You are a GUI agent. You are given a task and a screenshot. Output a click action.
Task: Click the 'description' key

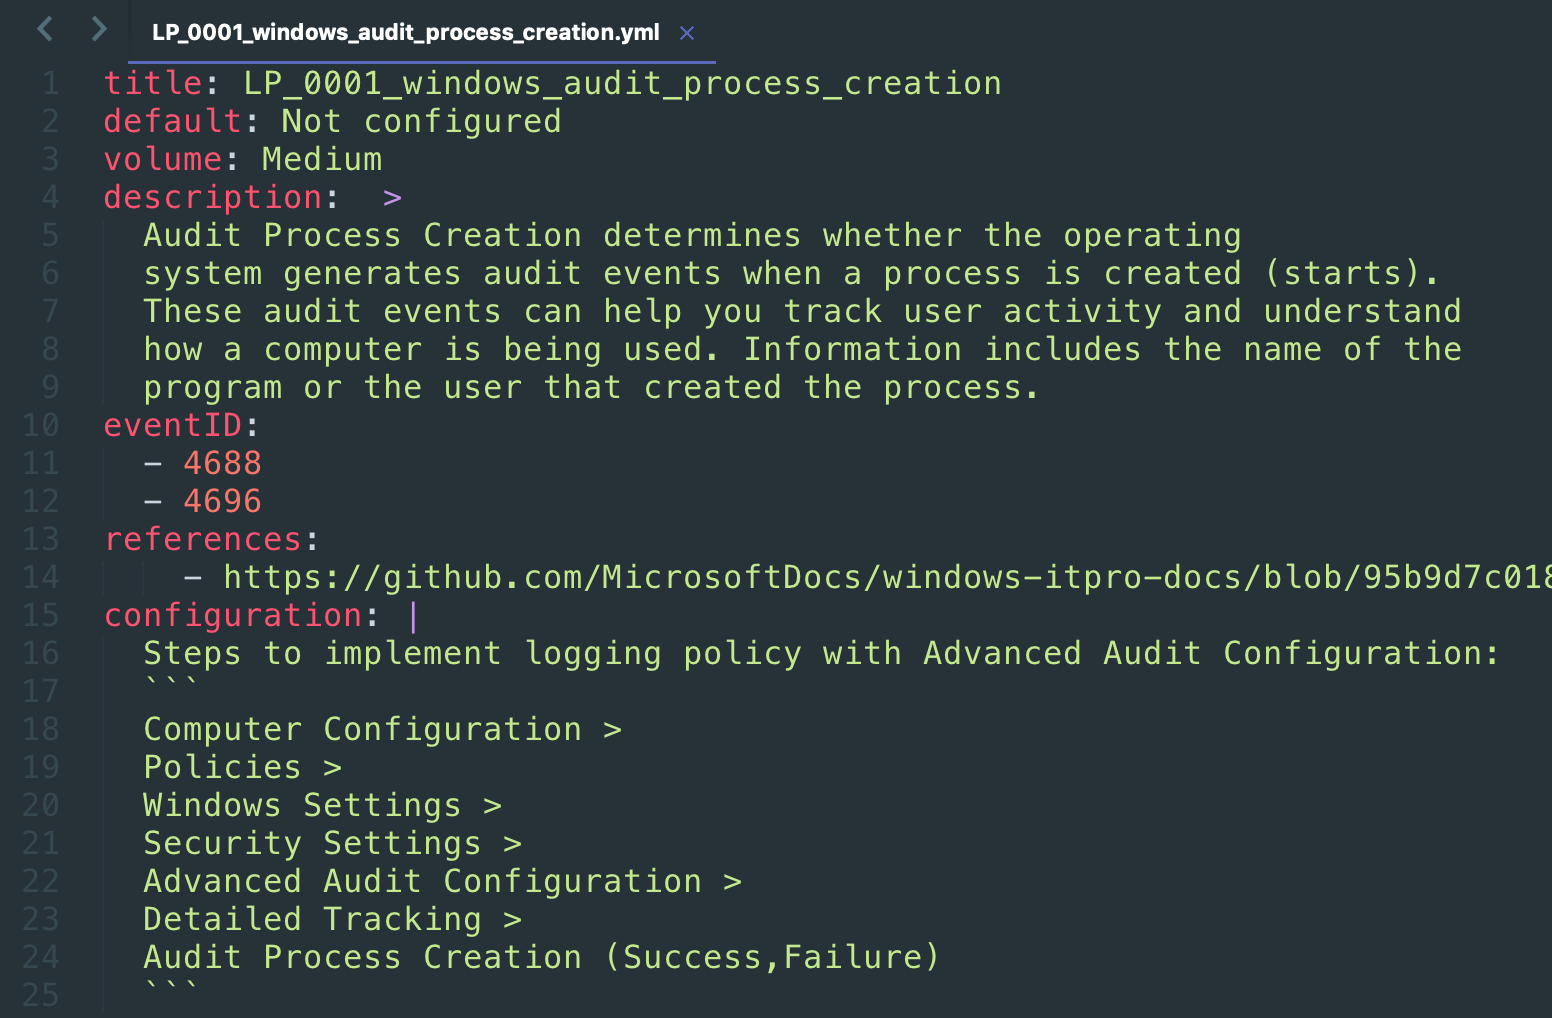(x=213, y=198)
